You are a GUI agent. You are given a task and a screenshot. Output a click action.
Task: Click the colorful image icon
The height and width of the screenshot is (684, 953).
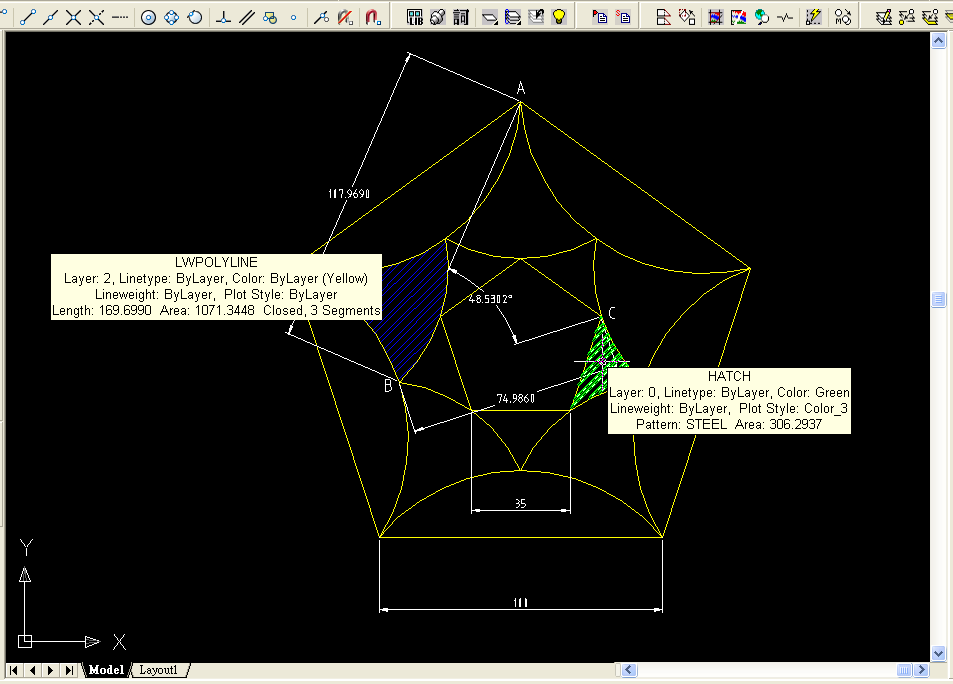pos(738,17)
